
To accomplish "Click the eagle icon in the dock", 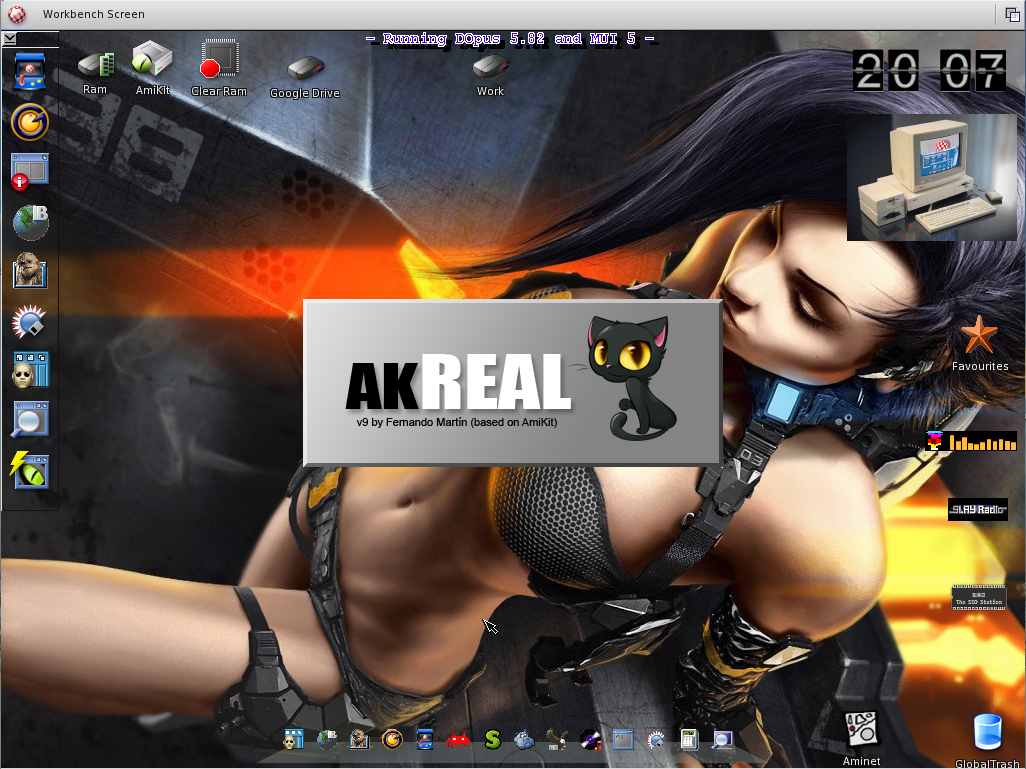I will point(557,740).
